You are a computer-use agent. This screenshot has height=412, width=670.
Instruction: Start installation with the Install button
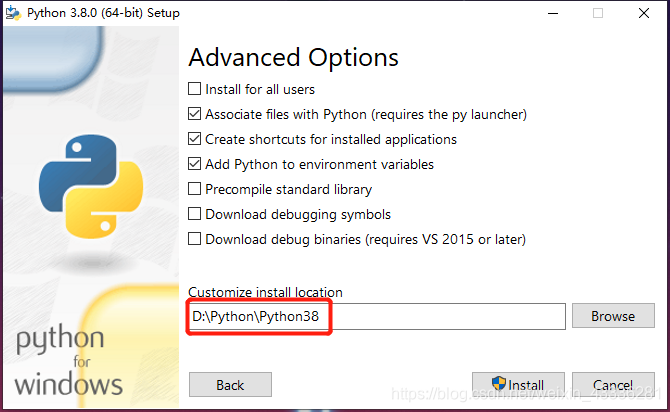coord(518,385)
